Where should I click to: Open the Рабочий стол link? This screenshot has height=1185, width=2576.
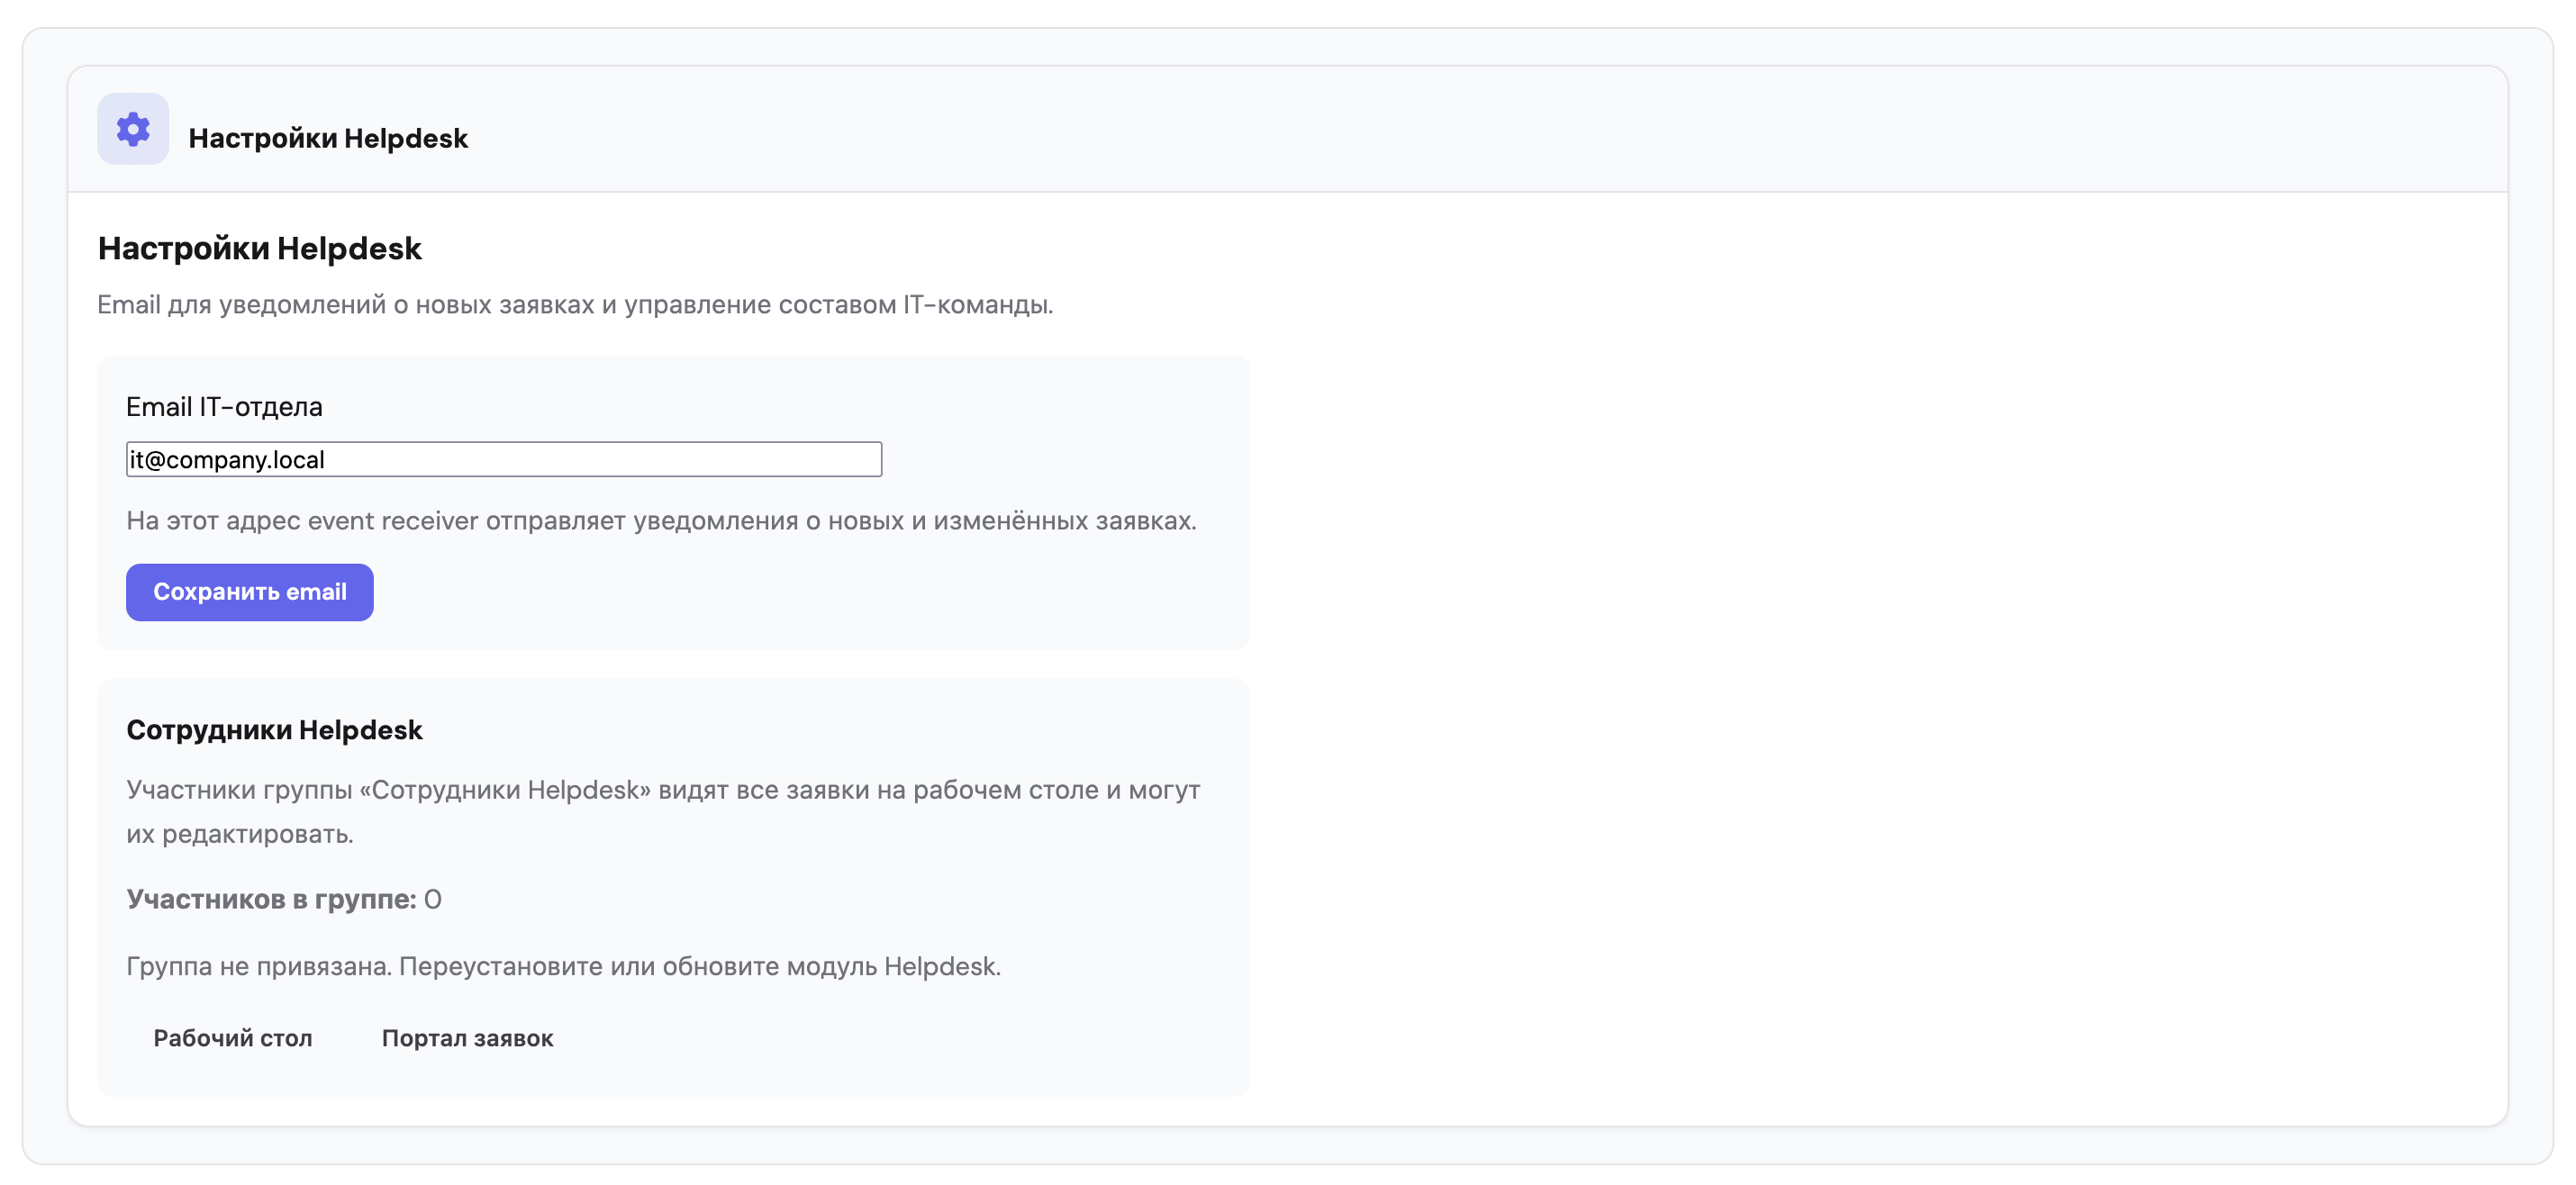point(233,1038)
